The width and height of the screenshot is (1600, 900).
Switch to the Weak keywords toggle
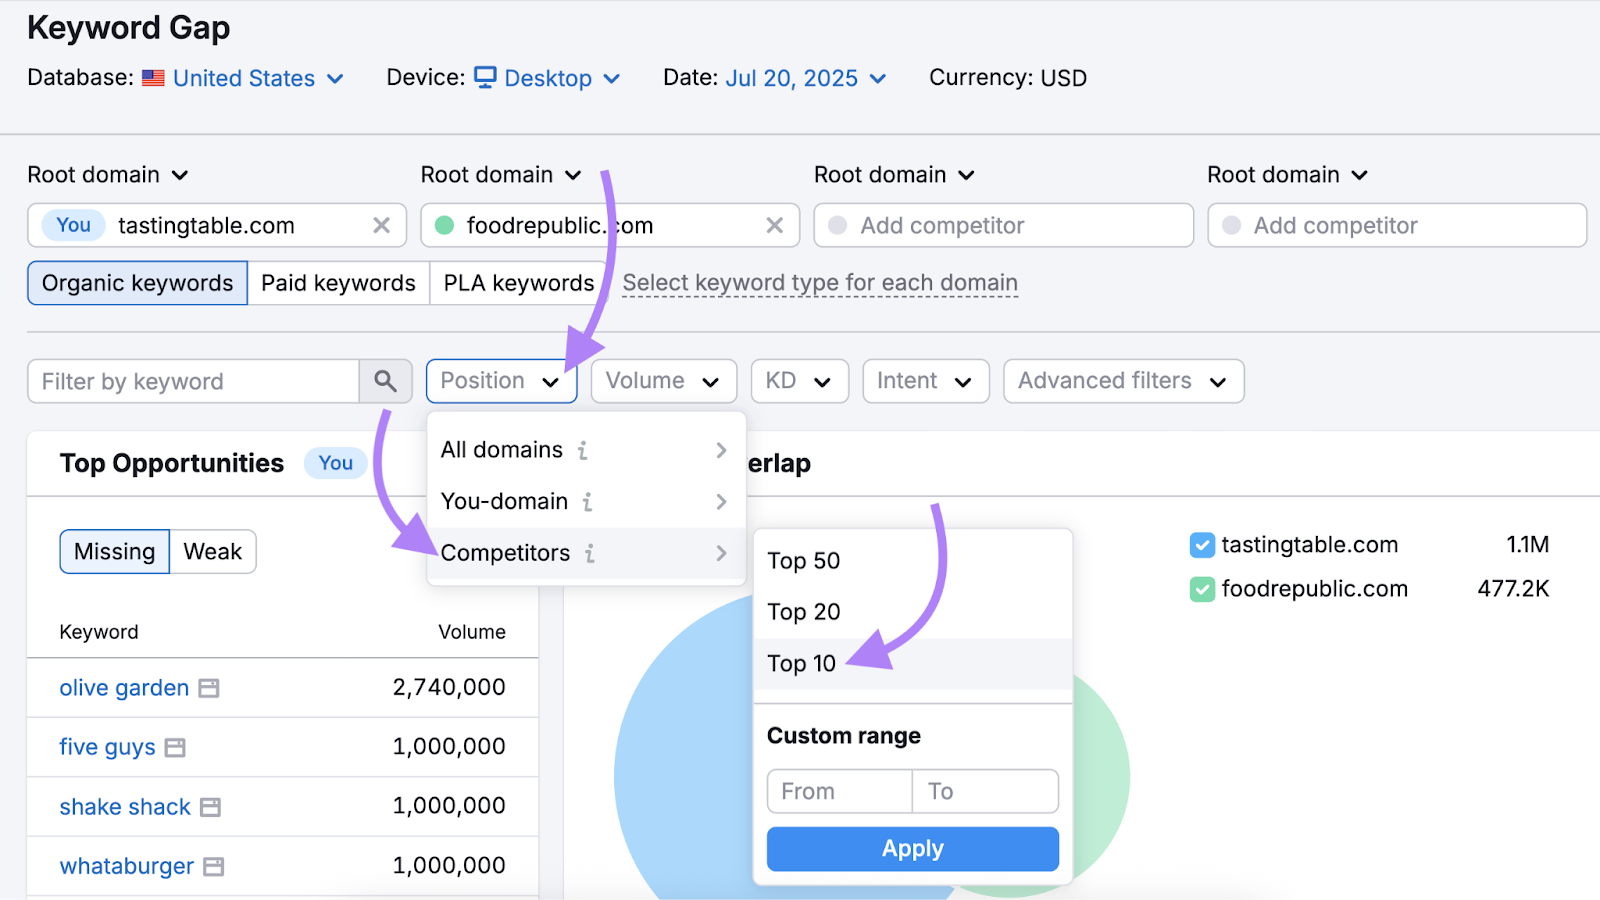[x=212, y=552]
